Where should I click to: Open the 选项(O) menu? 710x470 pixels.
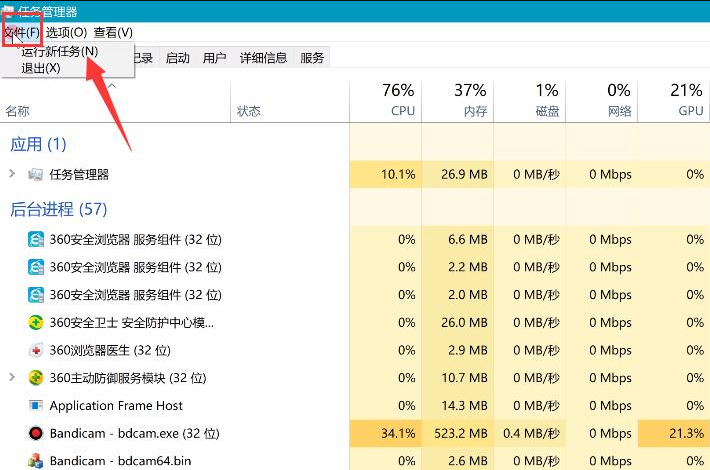coord(66,33)
